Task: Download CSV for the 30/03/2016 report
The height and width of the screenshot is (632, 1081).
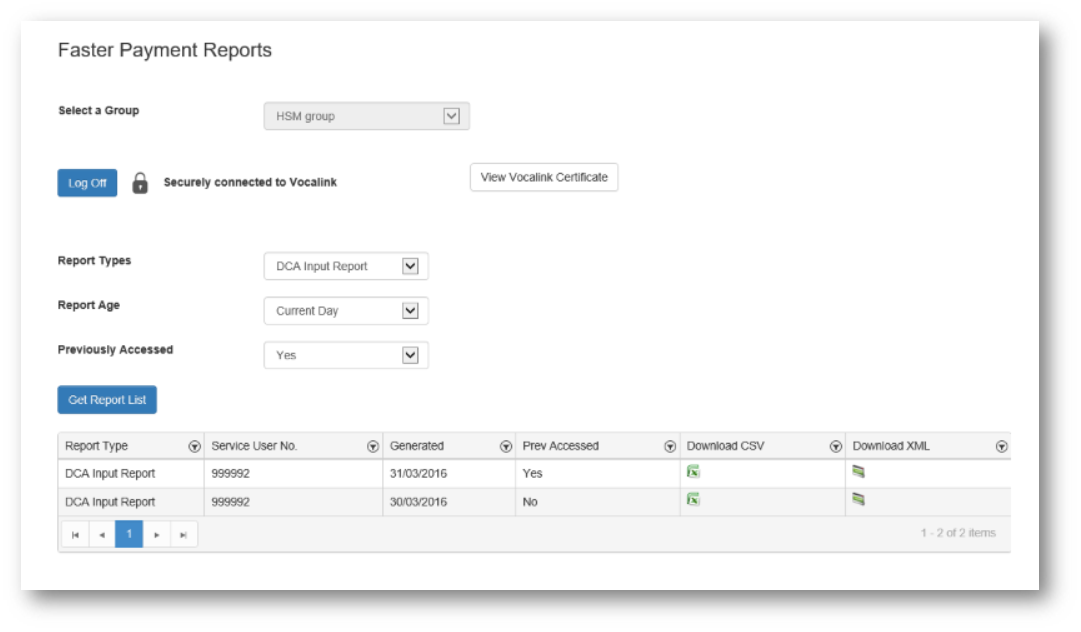Action: coord(693,500)
